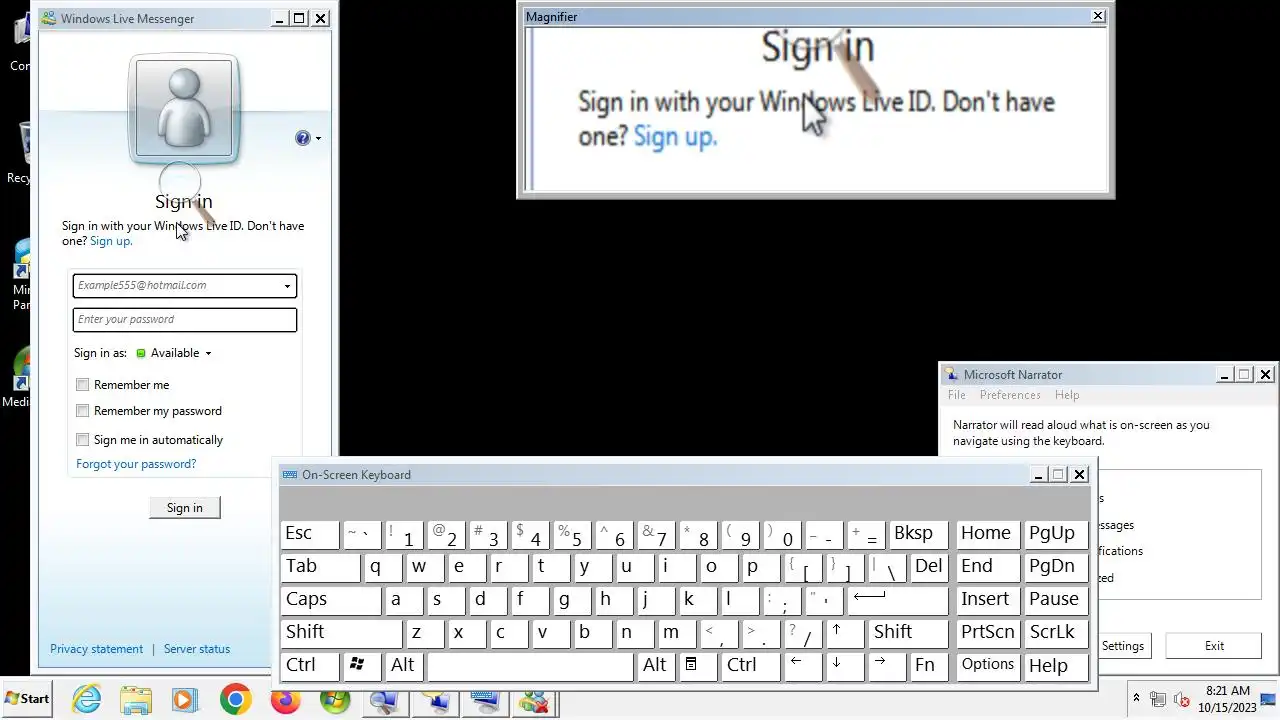This screenshot has width=1280, height=720.
Task: Click the Messenger display picture avatar
Action: [184, 108]
